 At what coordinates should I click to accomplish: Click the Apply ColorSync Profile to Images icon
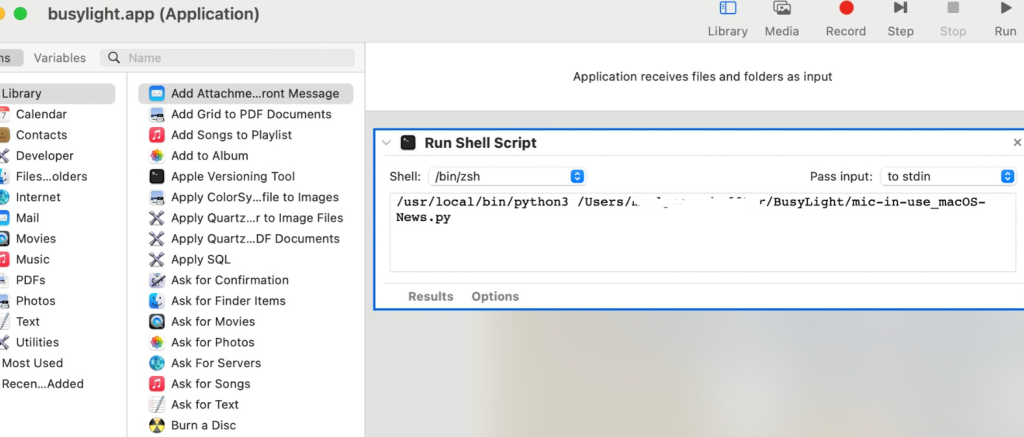click(x=157, y=197)
